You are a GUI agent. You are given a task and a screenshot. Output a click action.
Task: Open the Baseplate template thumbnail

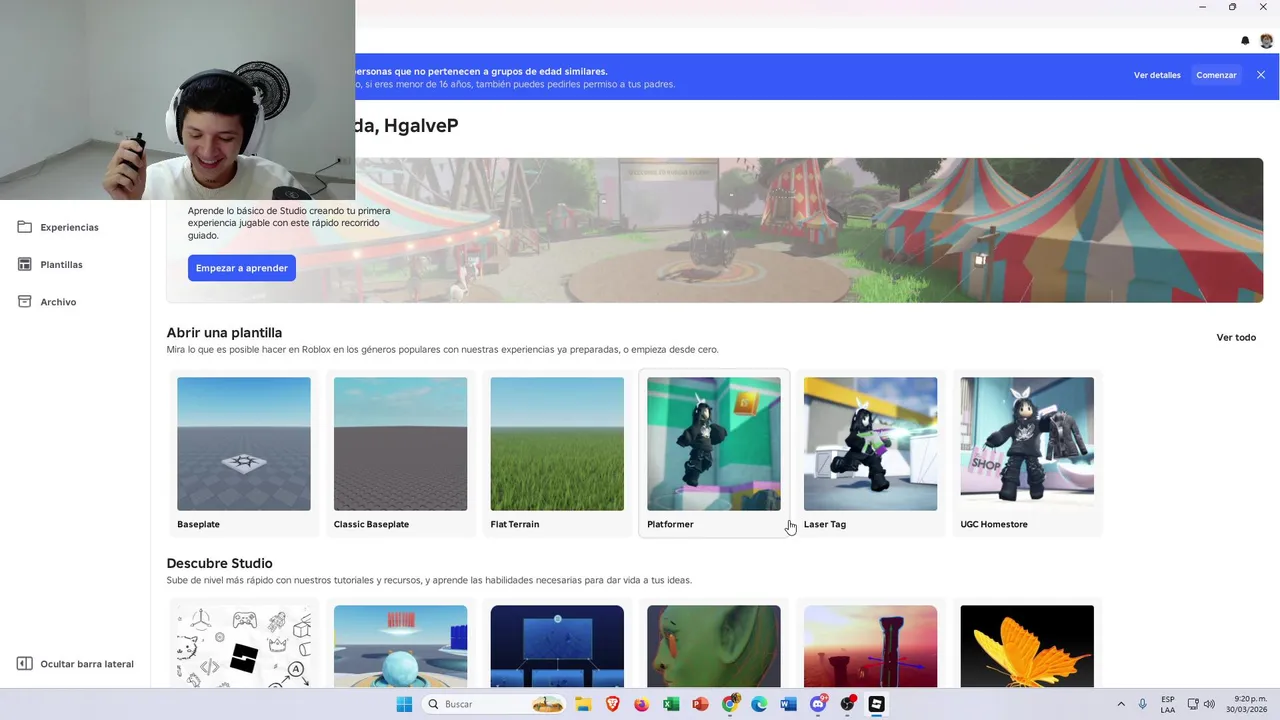(244, 444)
